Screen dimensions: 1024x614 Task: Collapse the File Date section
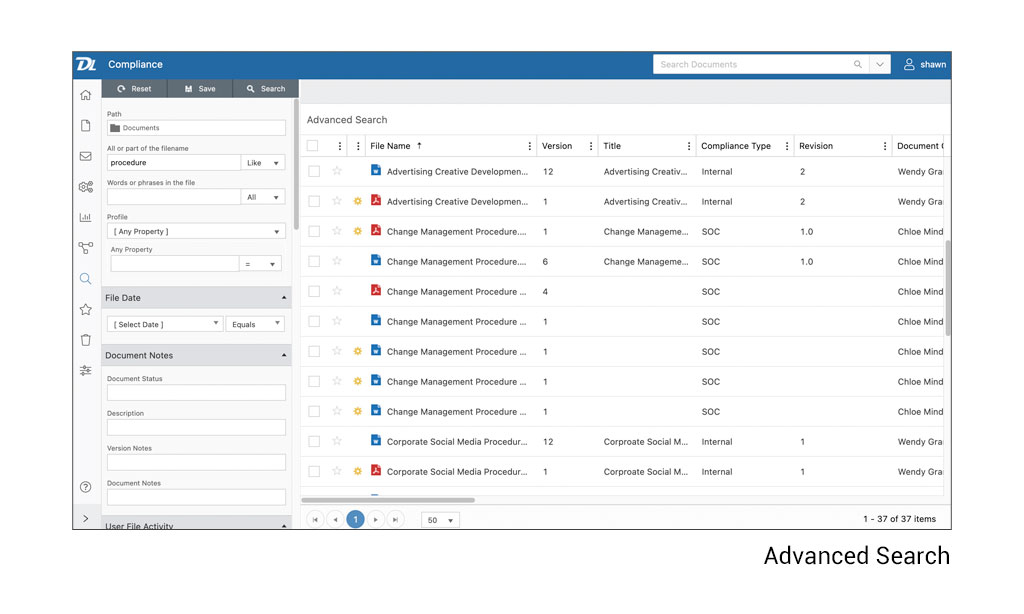tap(283, 298)
